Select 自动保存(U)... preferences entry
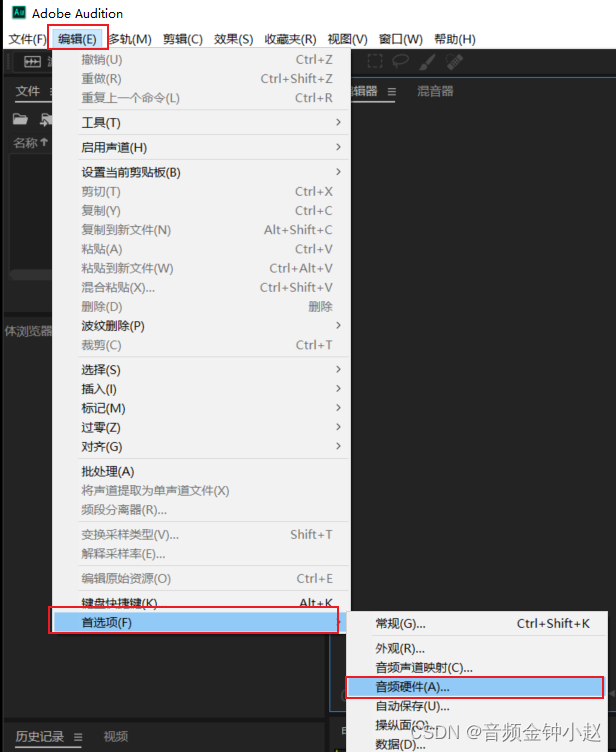 [x=477, y=706]
